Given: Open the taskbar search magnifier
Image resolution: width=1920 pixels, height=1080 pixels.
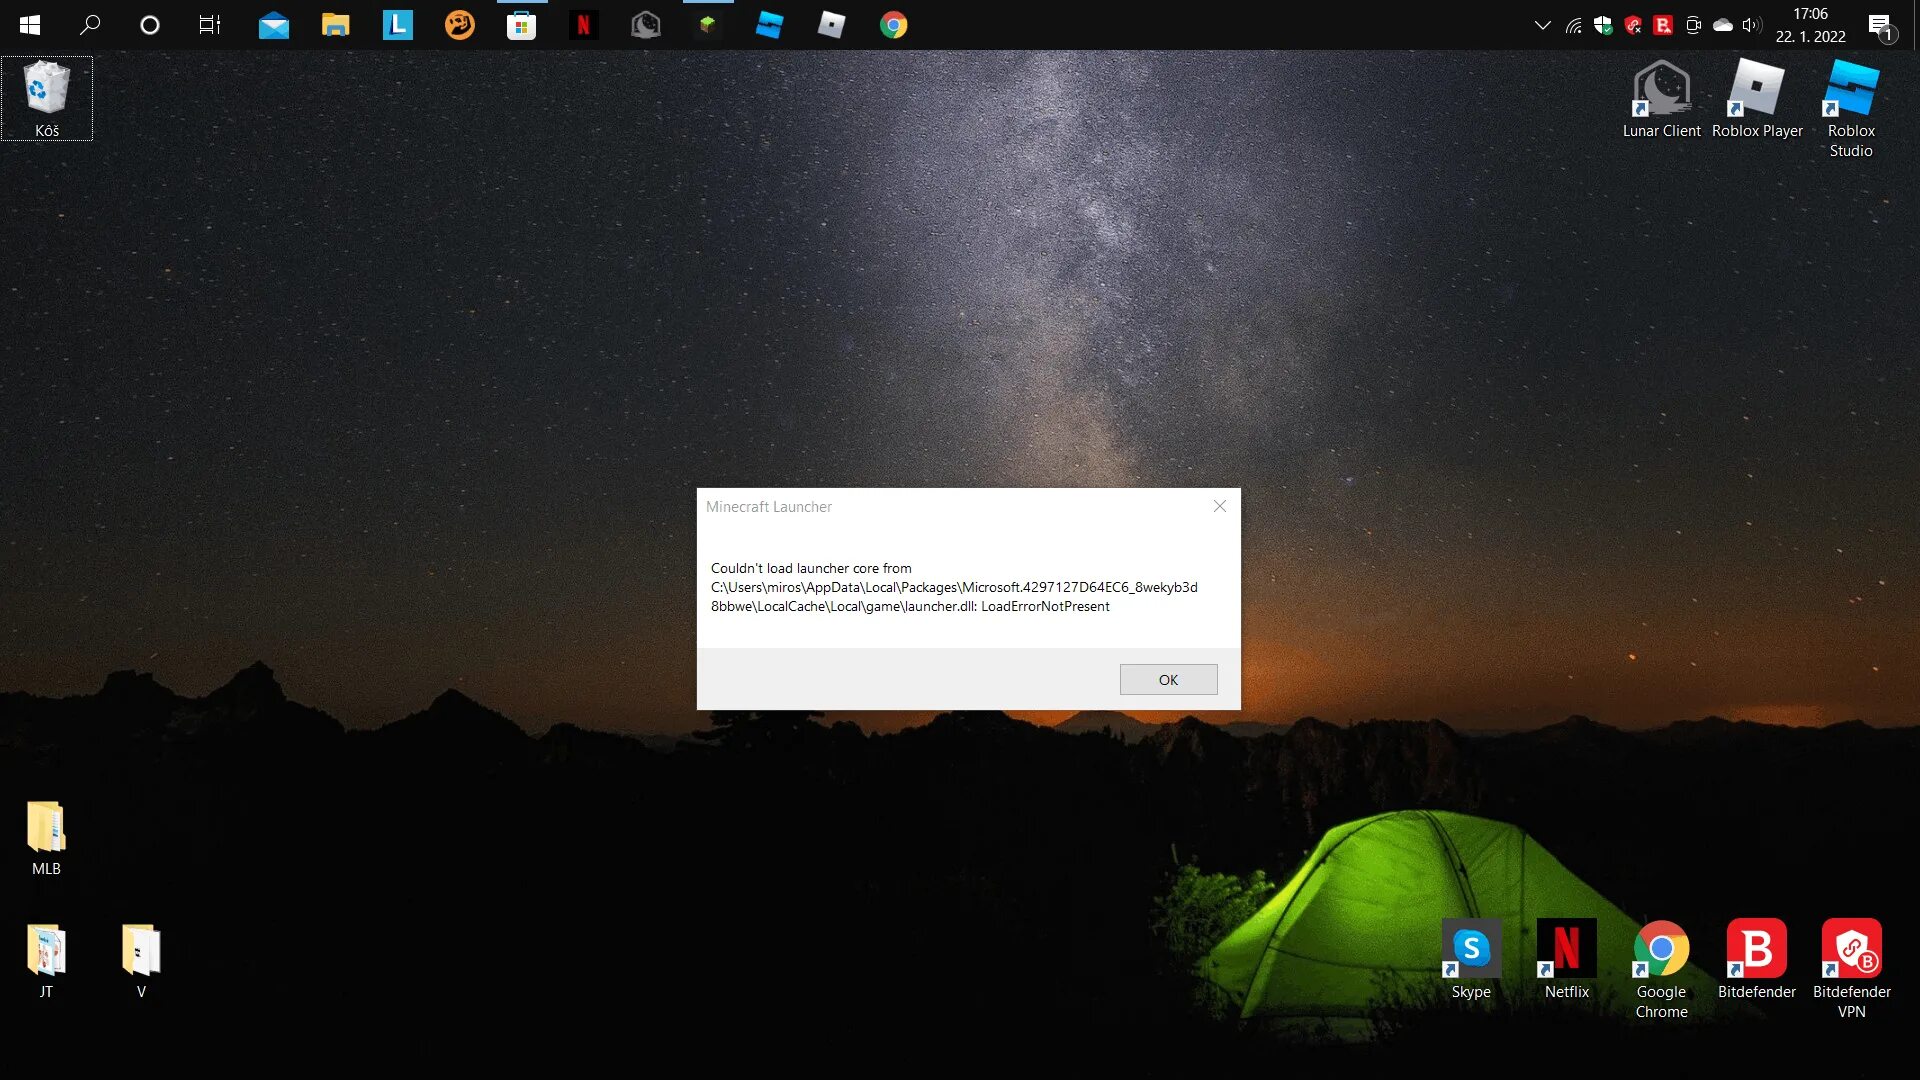Looking at the screenshot, I should [x=90, y=25].
